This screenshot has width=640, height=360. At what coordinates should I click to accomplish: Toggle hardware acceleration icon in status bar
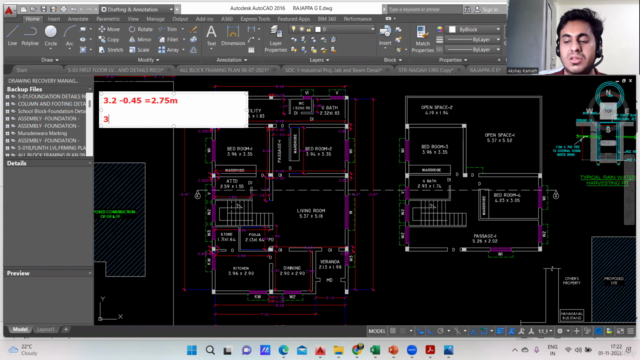tap(599, 331)
